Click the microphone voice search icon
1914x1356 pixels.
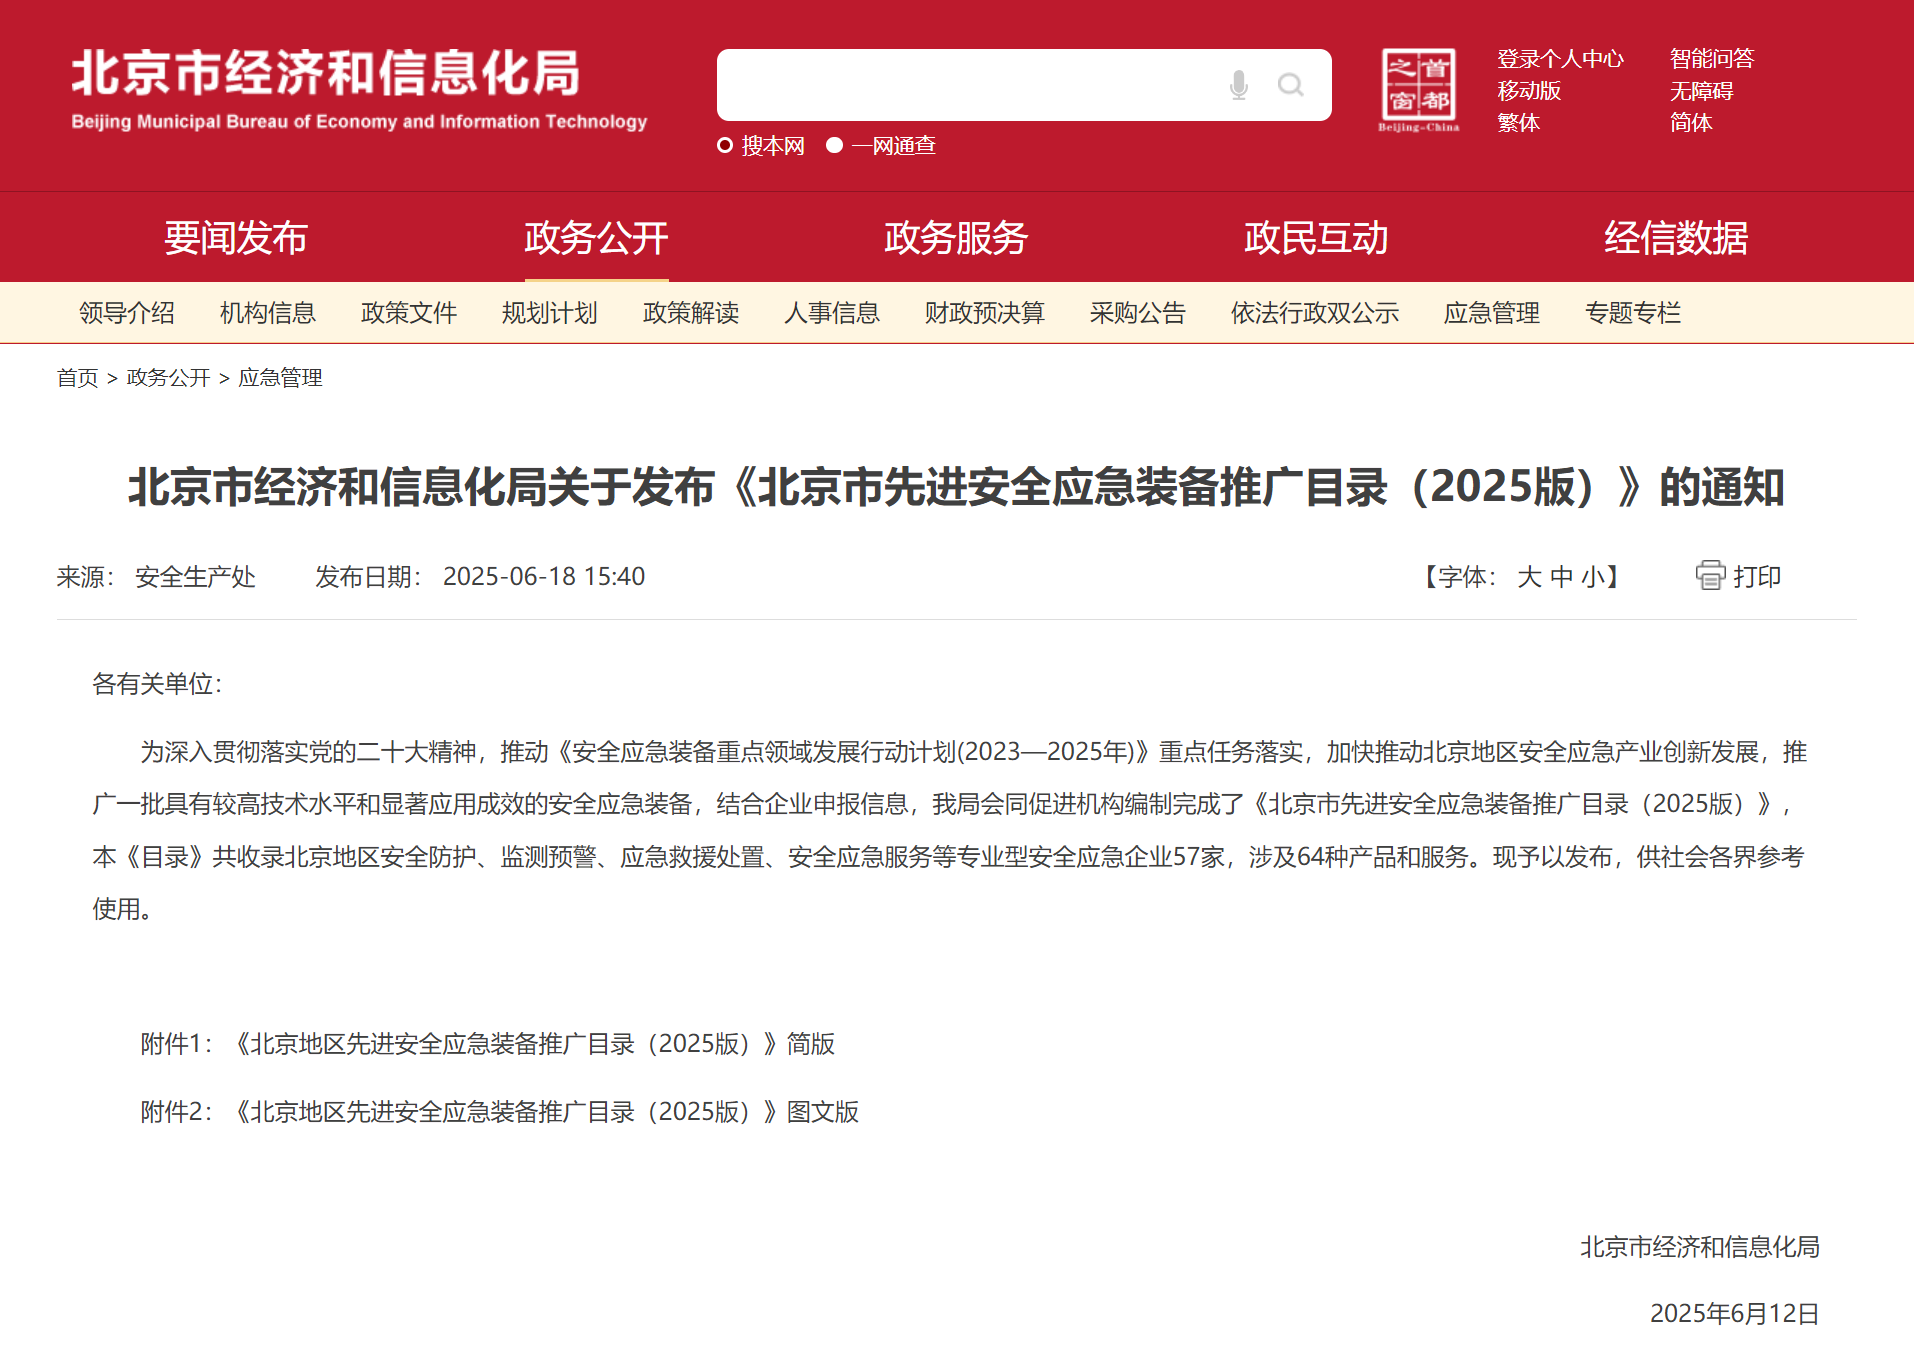pos(1238,86)
